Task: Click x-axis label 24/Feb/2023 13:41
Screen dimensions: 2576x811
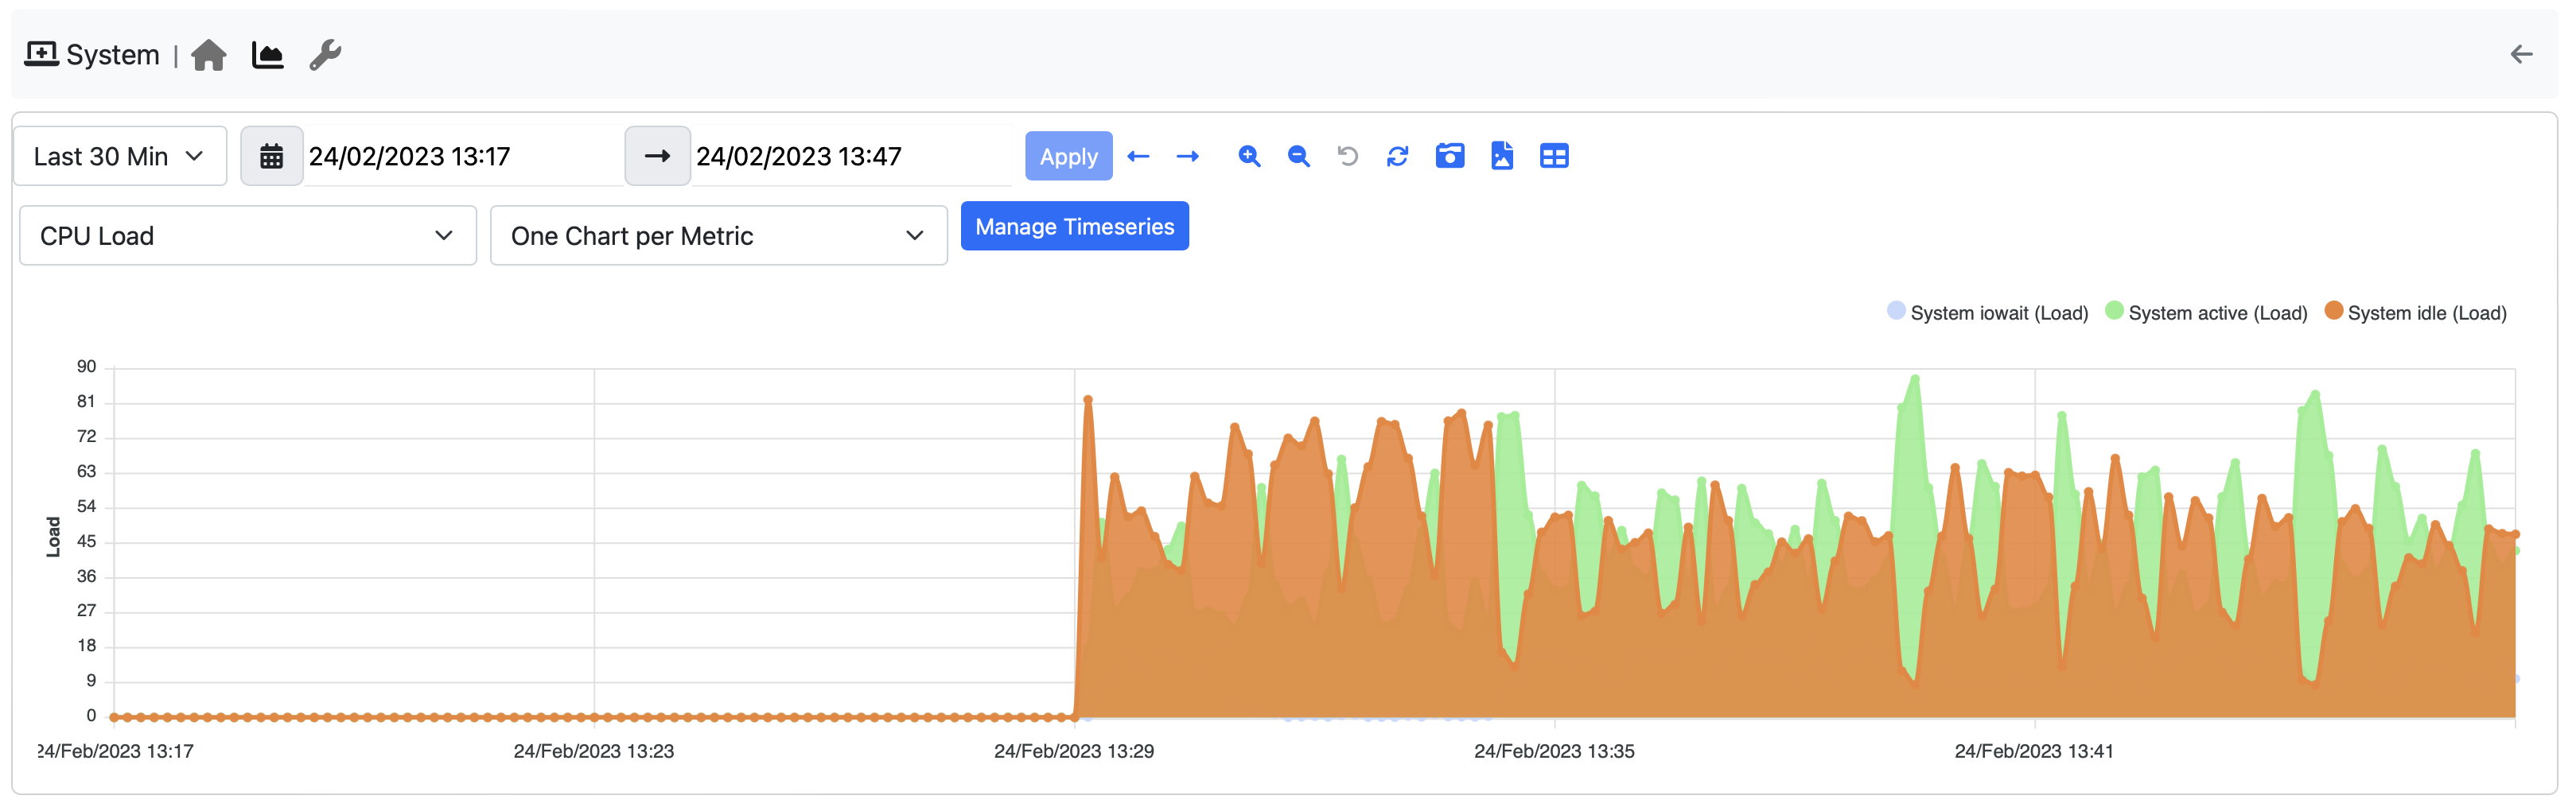Action: tap(2034, 751)
